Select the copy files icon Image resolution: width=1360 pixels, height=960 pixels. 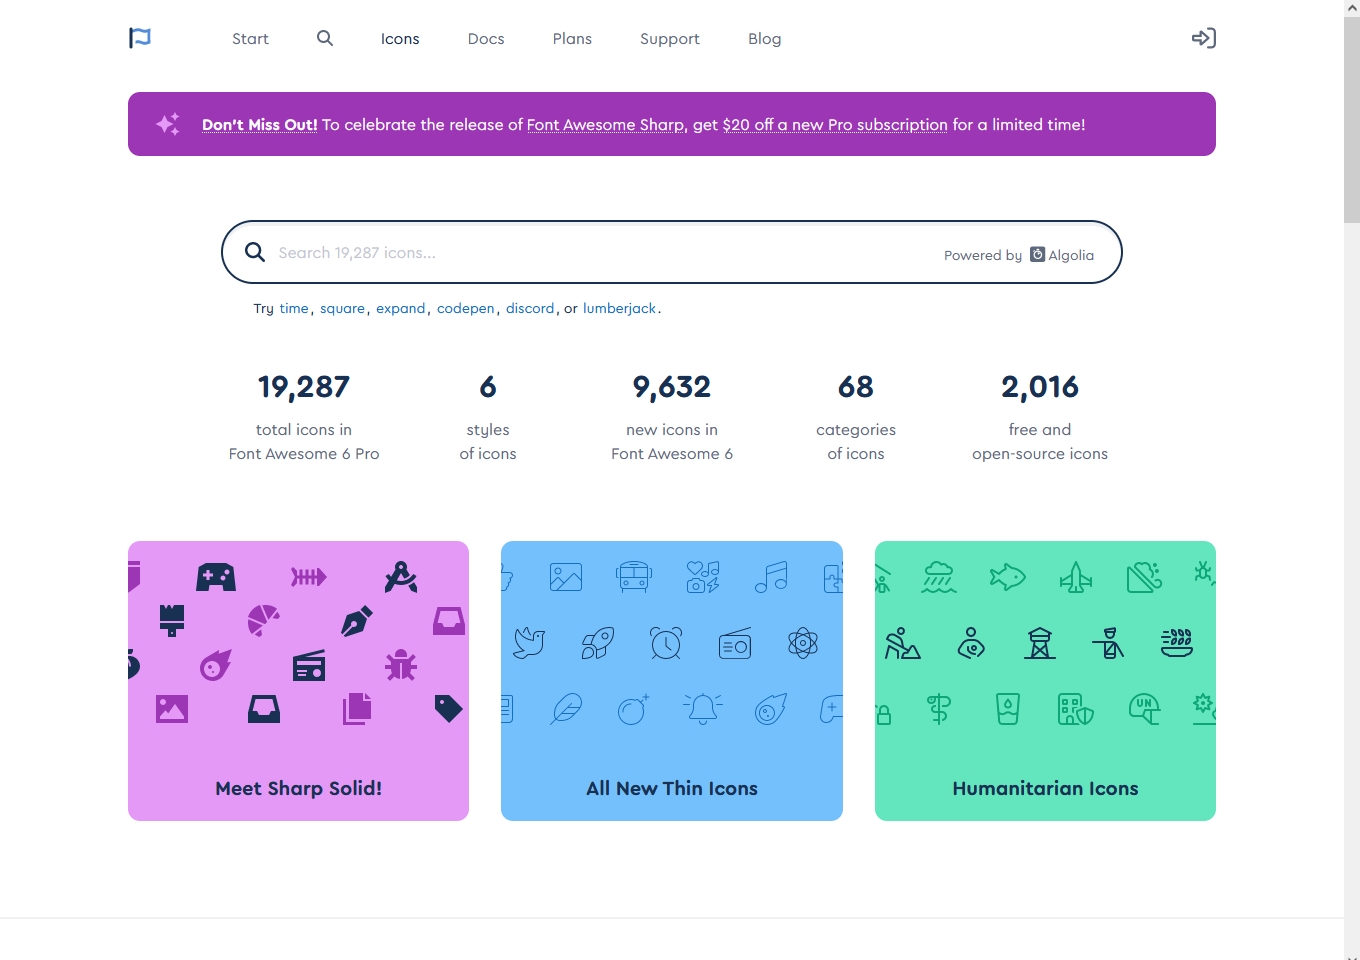(x=357, y=709)
